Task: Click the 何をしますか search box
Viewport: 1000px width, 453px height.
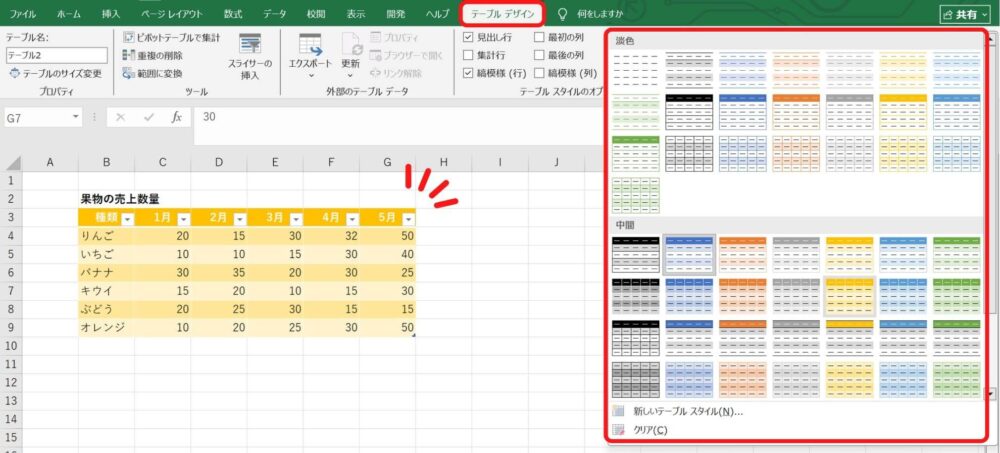Action: 600,13
